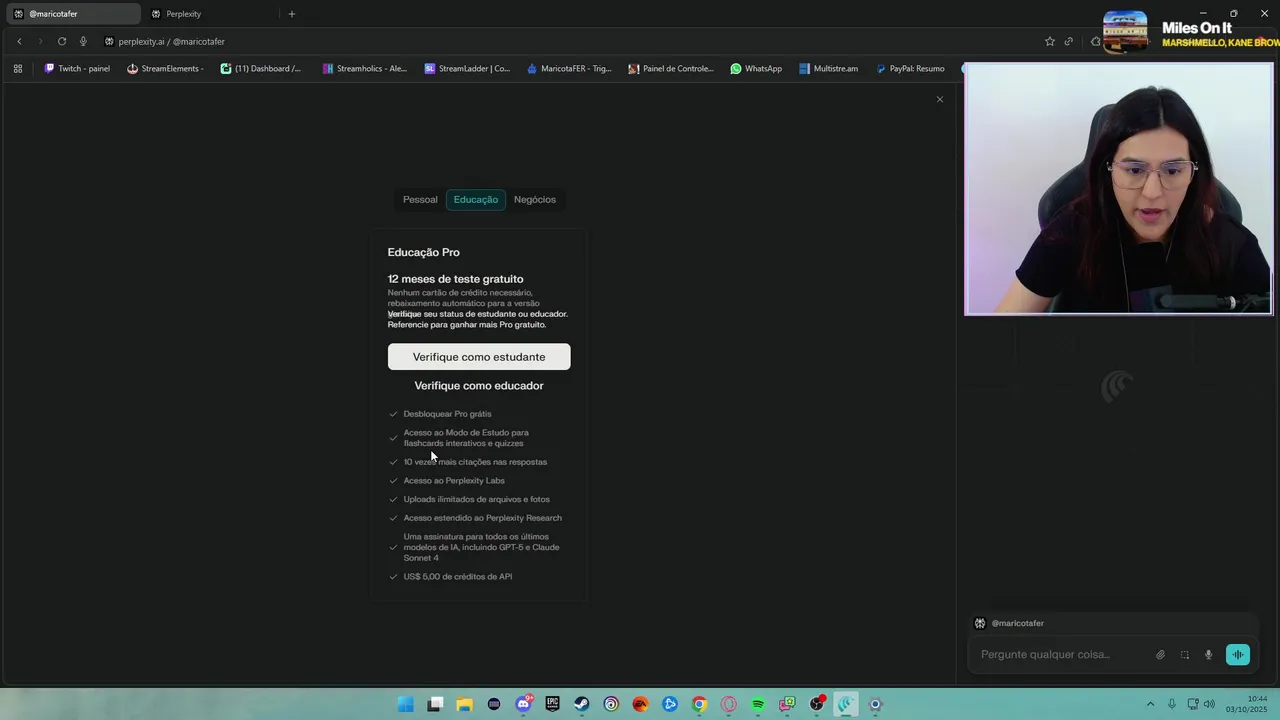Bookmark this page with the star icon
This screenshot has width=1280, height=720.
pyautogui.click(x=1049, y=41)
